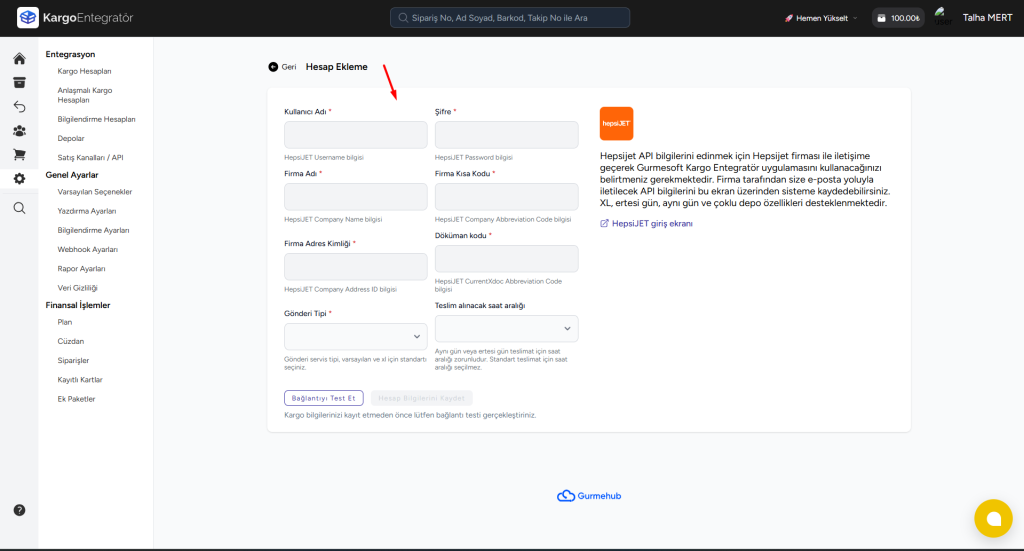
Task: Click the 100.00₺ wallet balance
Action: click(898, 18)
